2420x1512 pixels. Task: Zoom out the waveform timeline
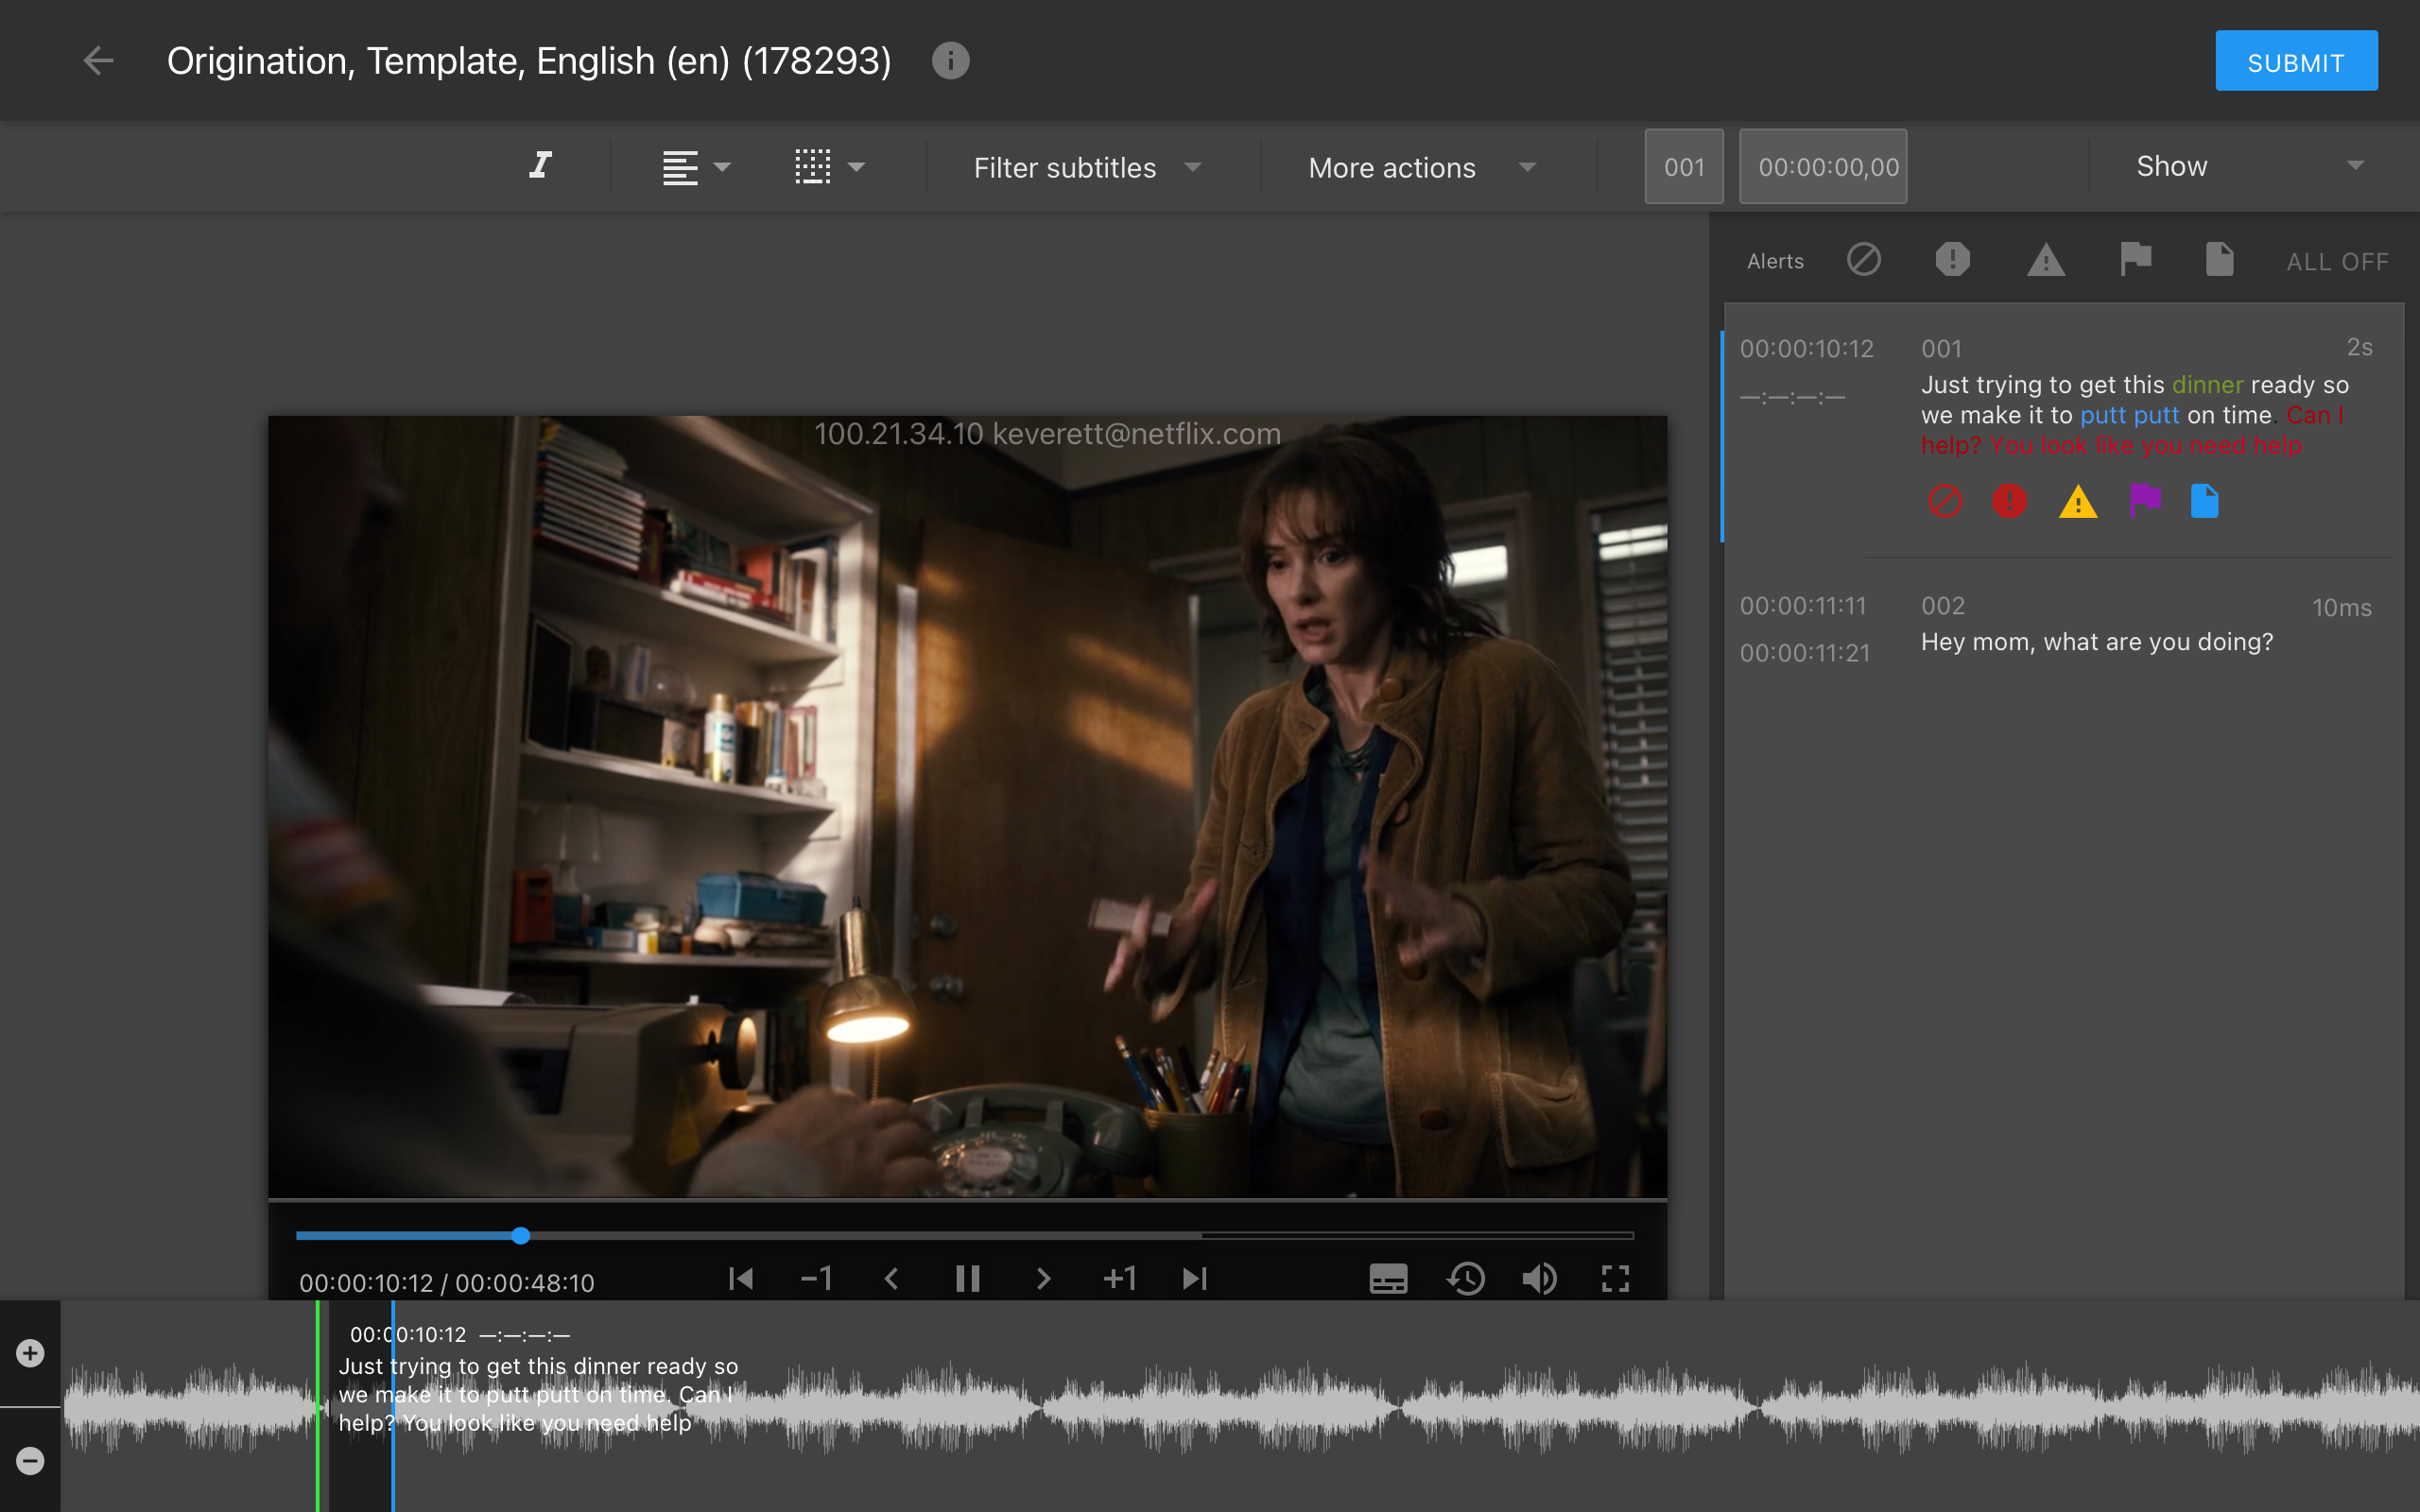[x=30, y=1461]
